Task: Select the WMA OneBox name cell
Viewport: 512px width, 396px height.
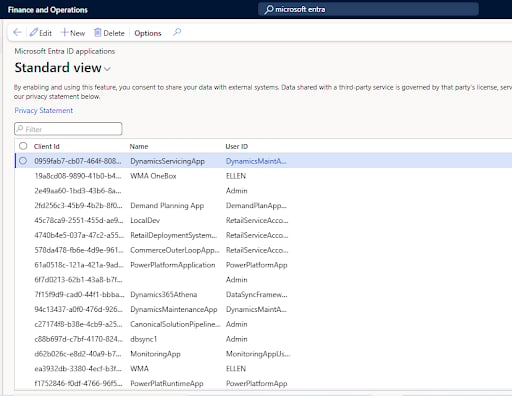Action: pos(153,176)
